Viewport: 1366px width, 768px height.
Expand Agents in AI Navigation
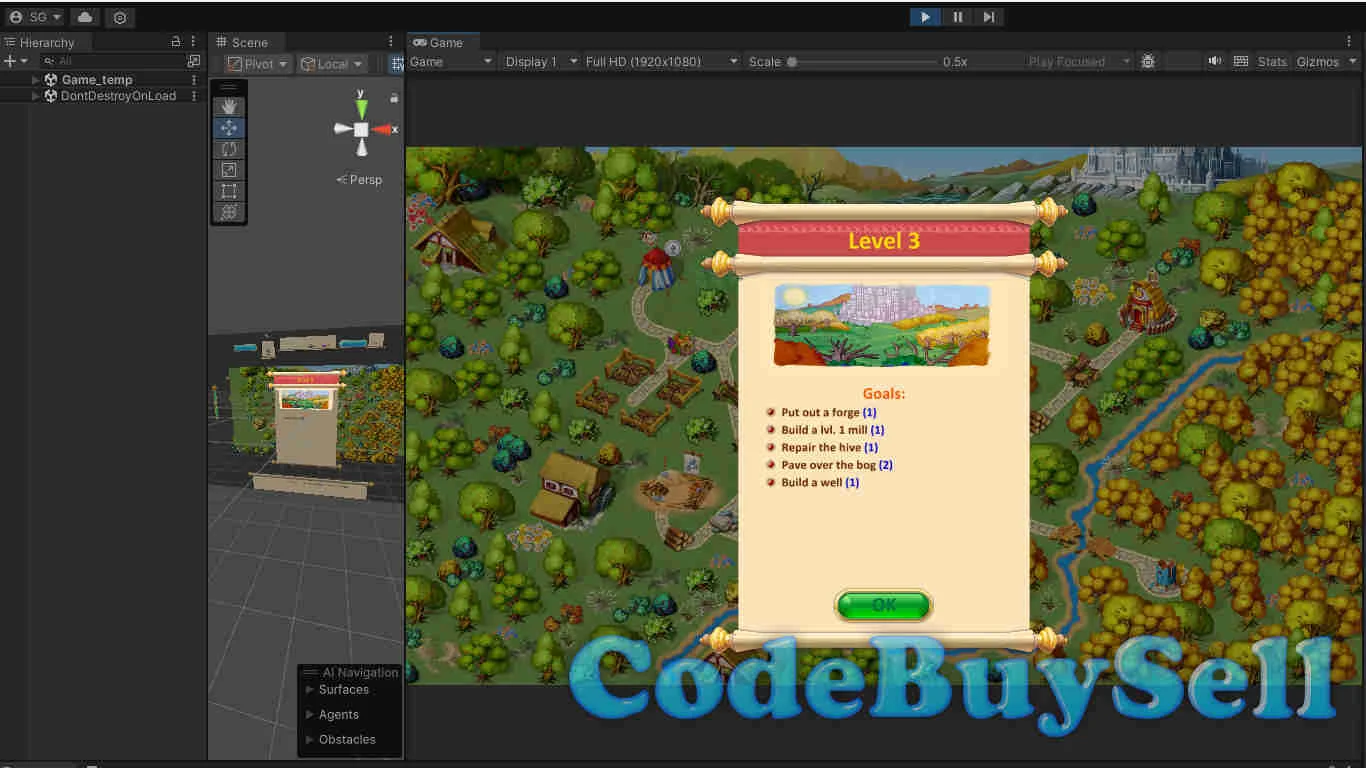(310, 715)
